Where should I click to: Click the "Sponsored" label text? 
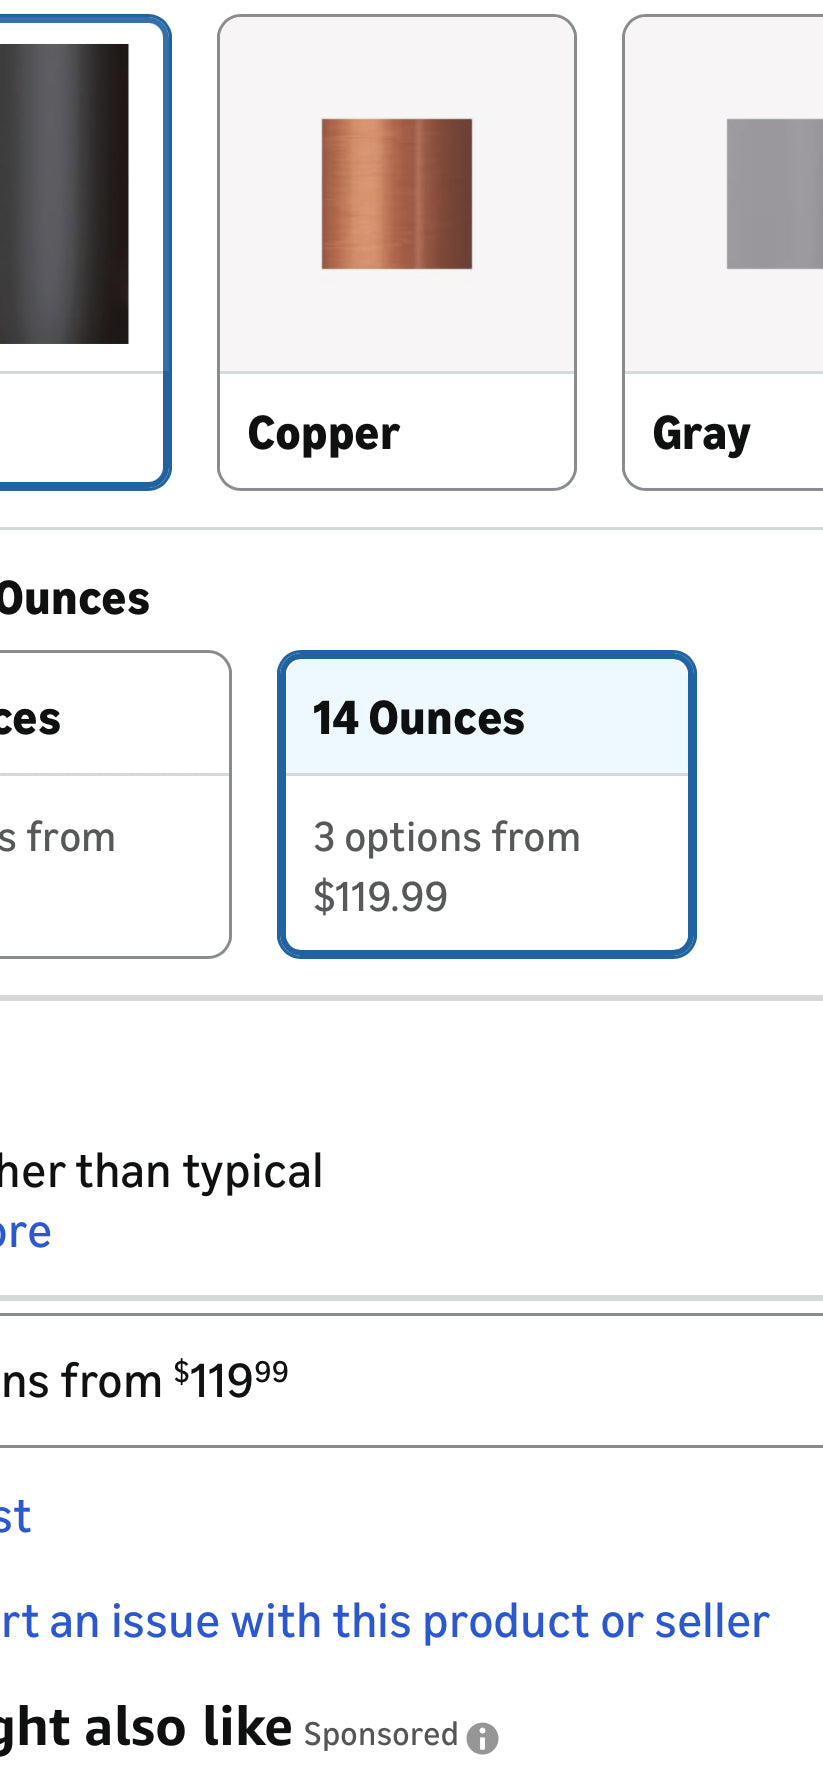point(381,1734)
